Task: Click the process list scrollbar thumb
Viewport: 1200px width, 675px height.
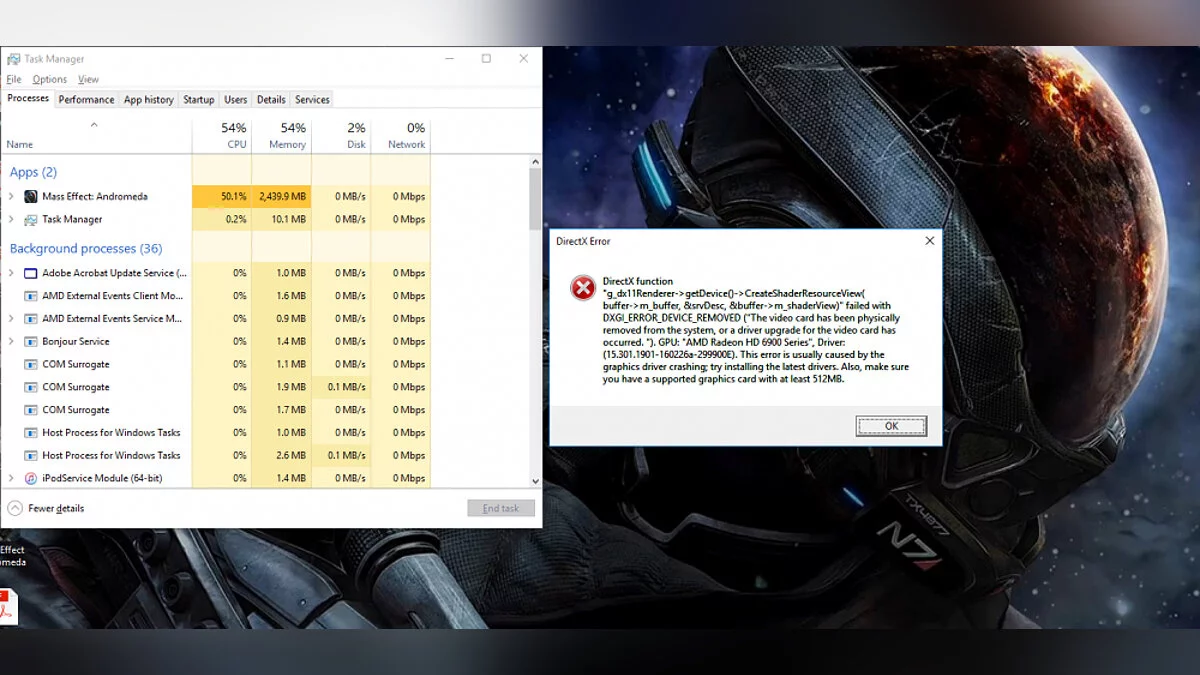Action: click(535, 199)
